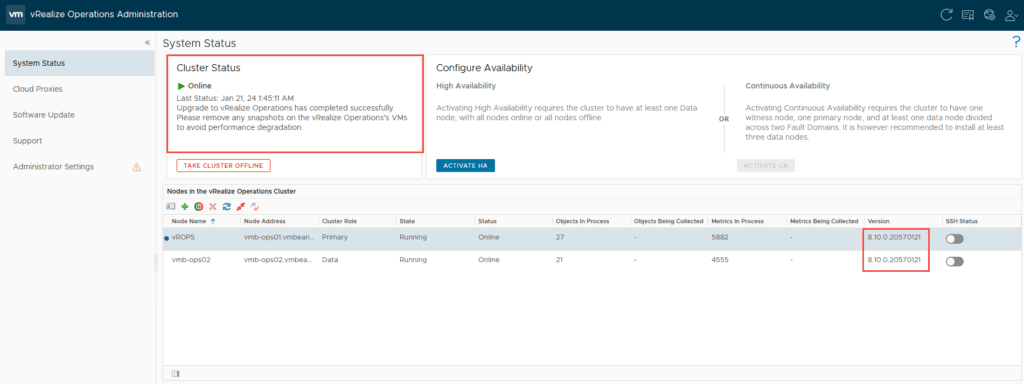Click the grayed Activate CA button
Screen dimensions: 1024x384
(x=765, y=165)
